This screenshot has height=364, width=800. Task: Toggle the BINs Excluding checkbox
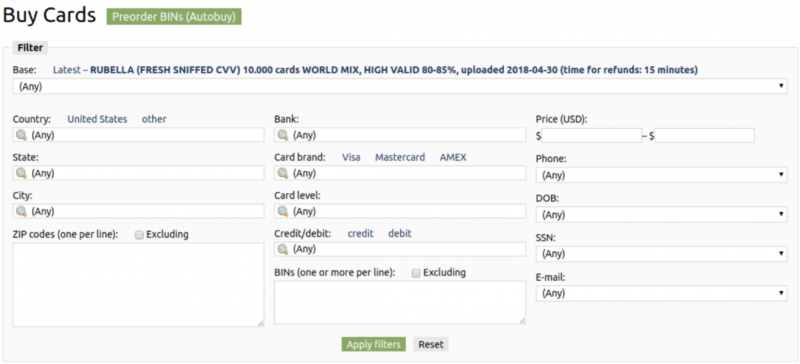click(416, 273)
